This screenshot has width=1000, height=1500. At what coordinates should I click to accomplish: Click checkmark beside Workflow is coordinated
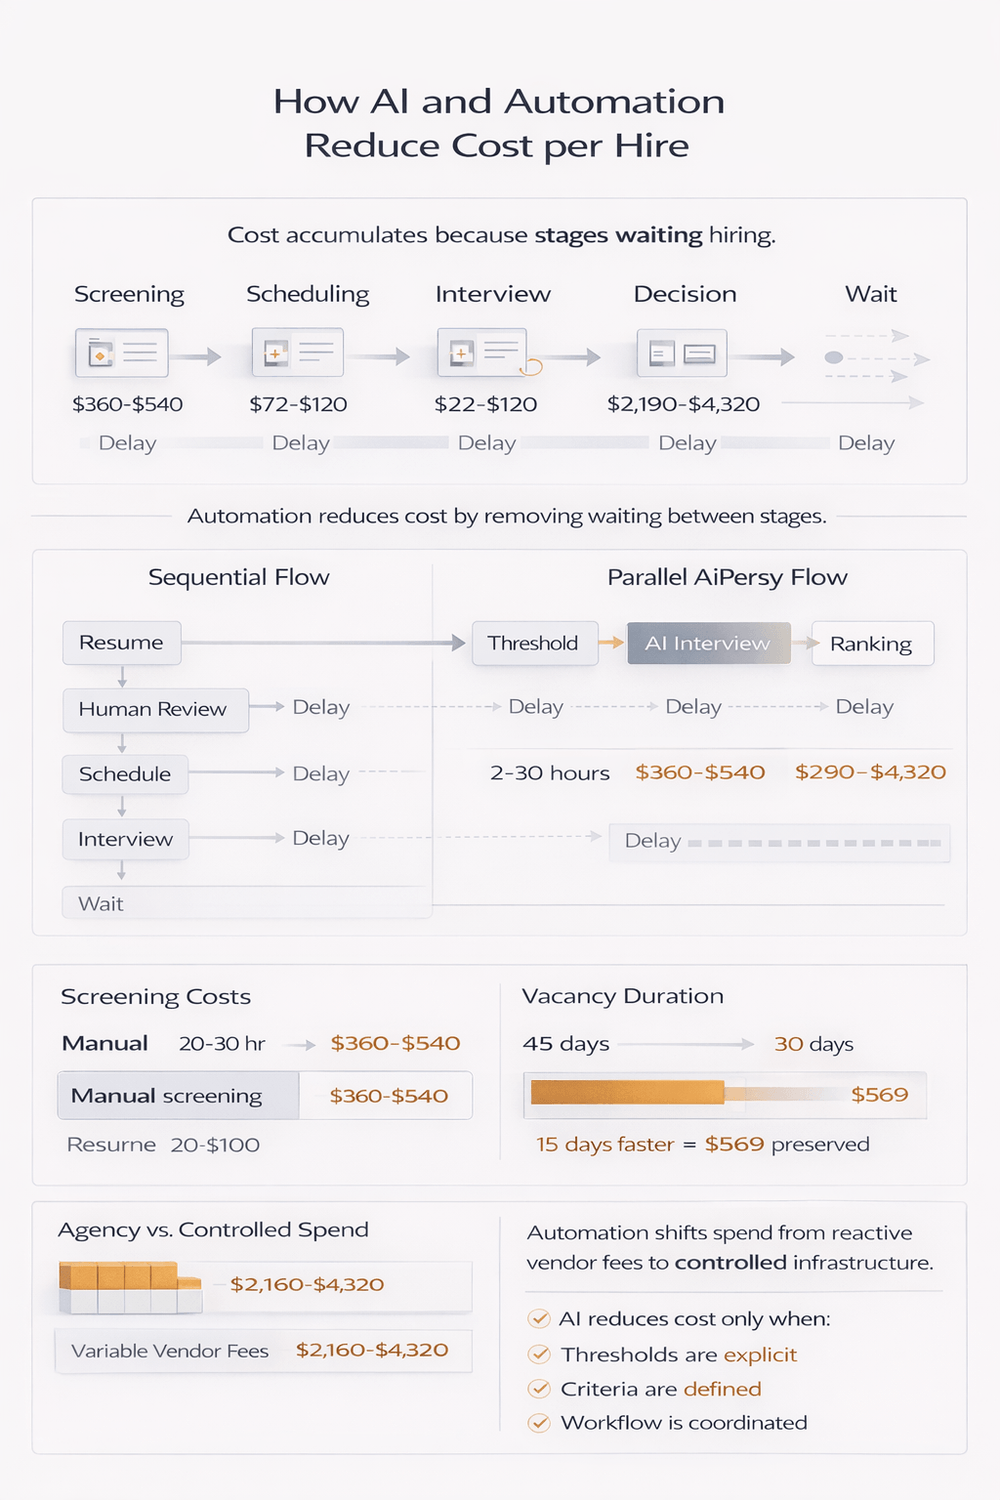coord(539,1422)
